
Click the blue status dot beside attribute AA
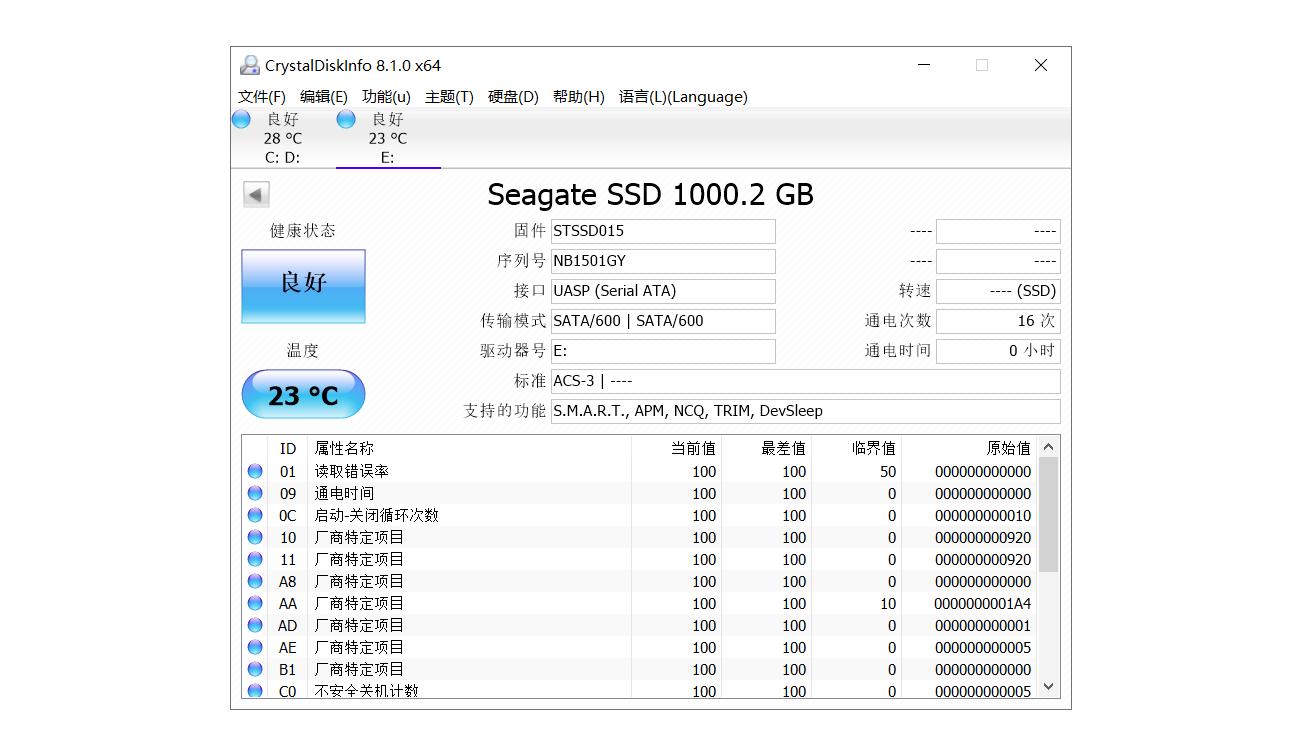pos(255,603)
